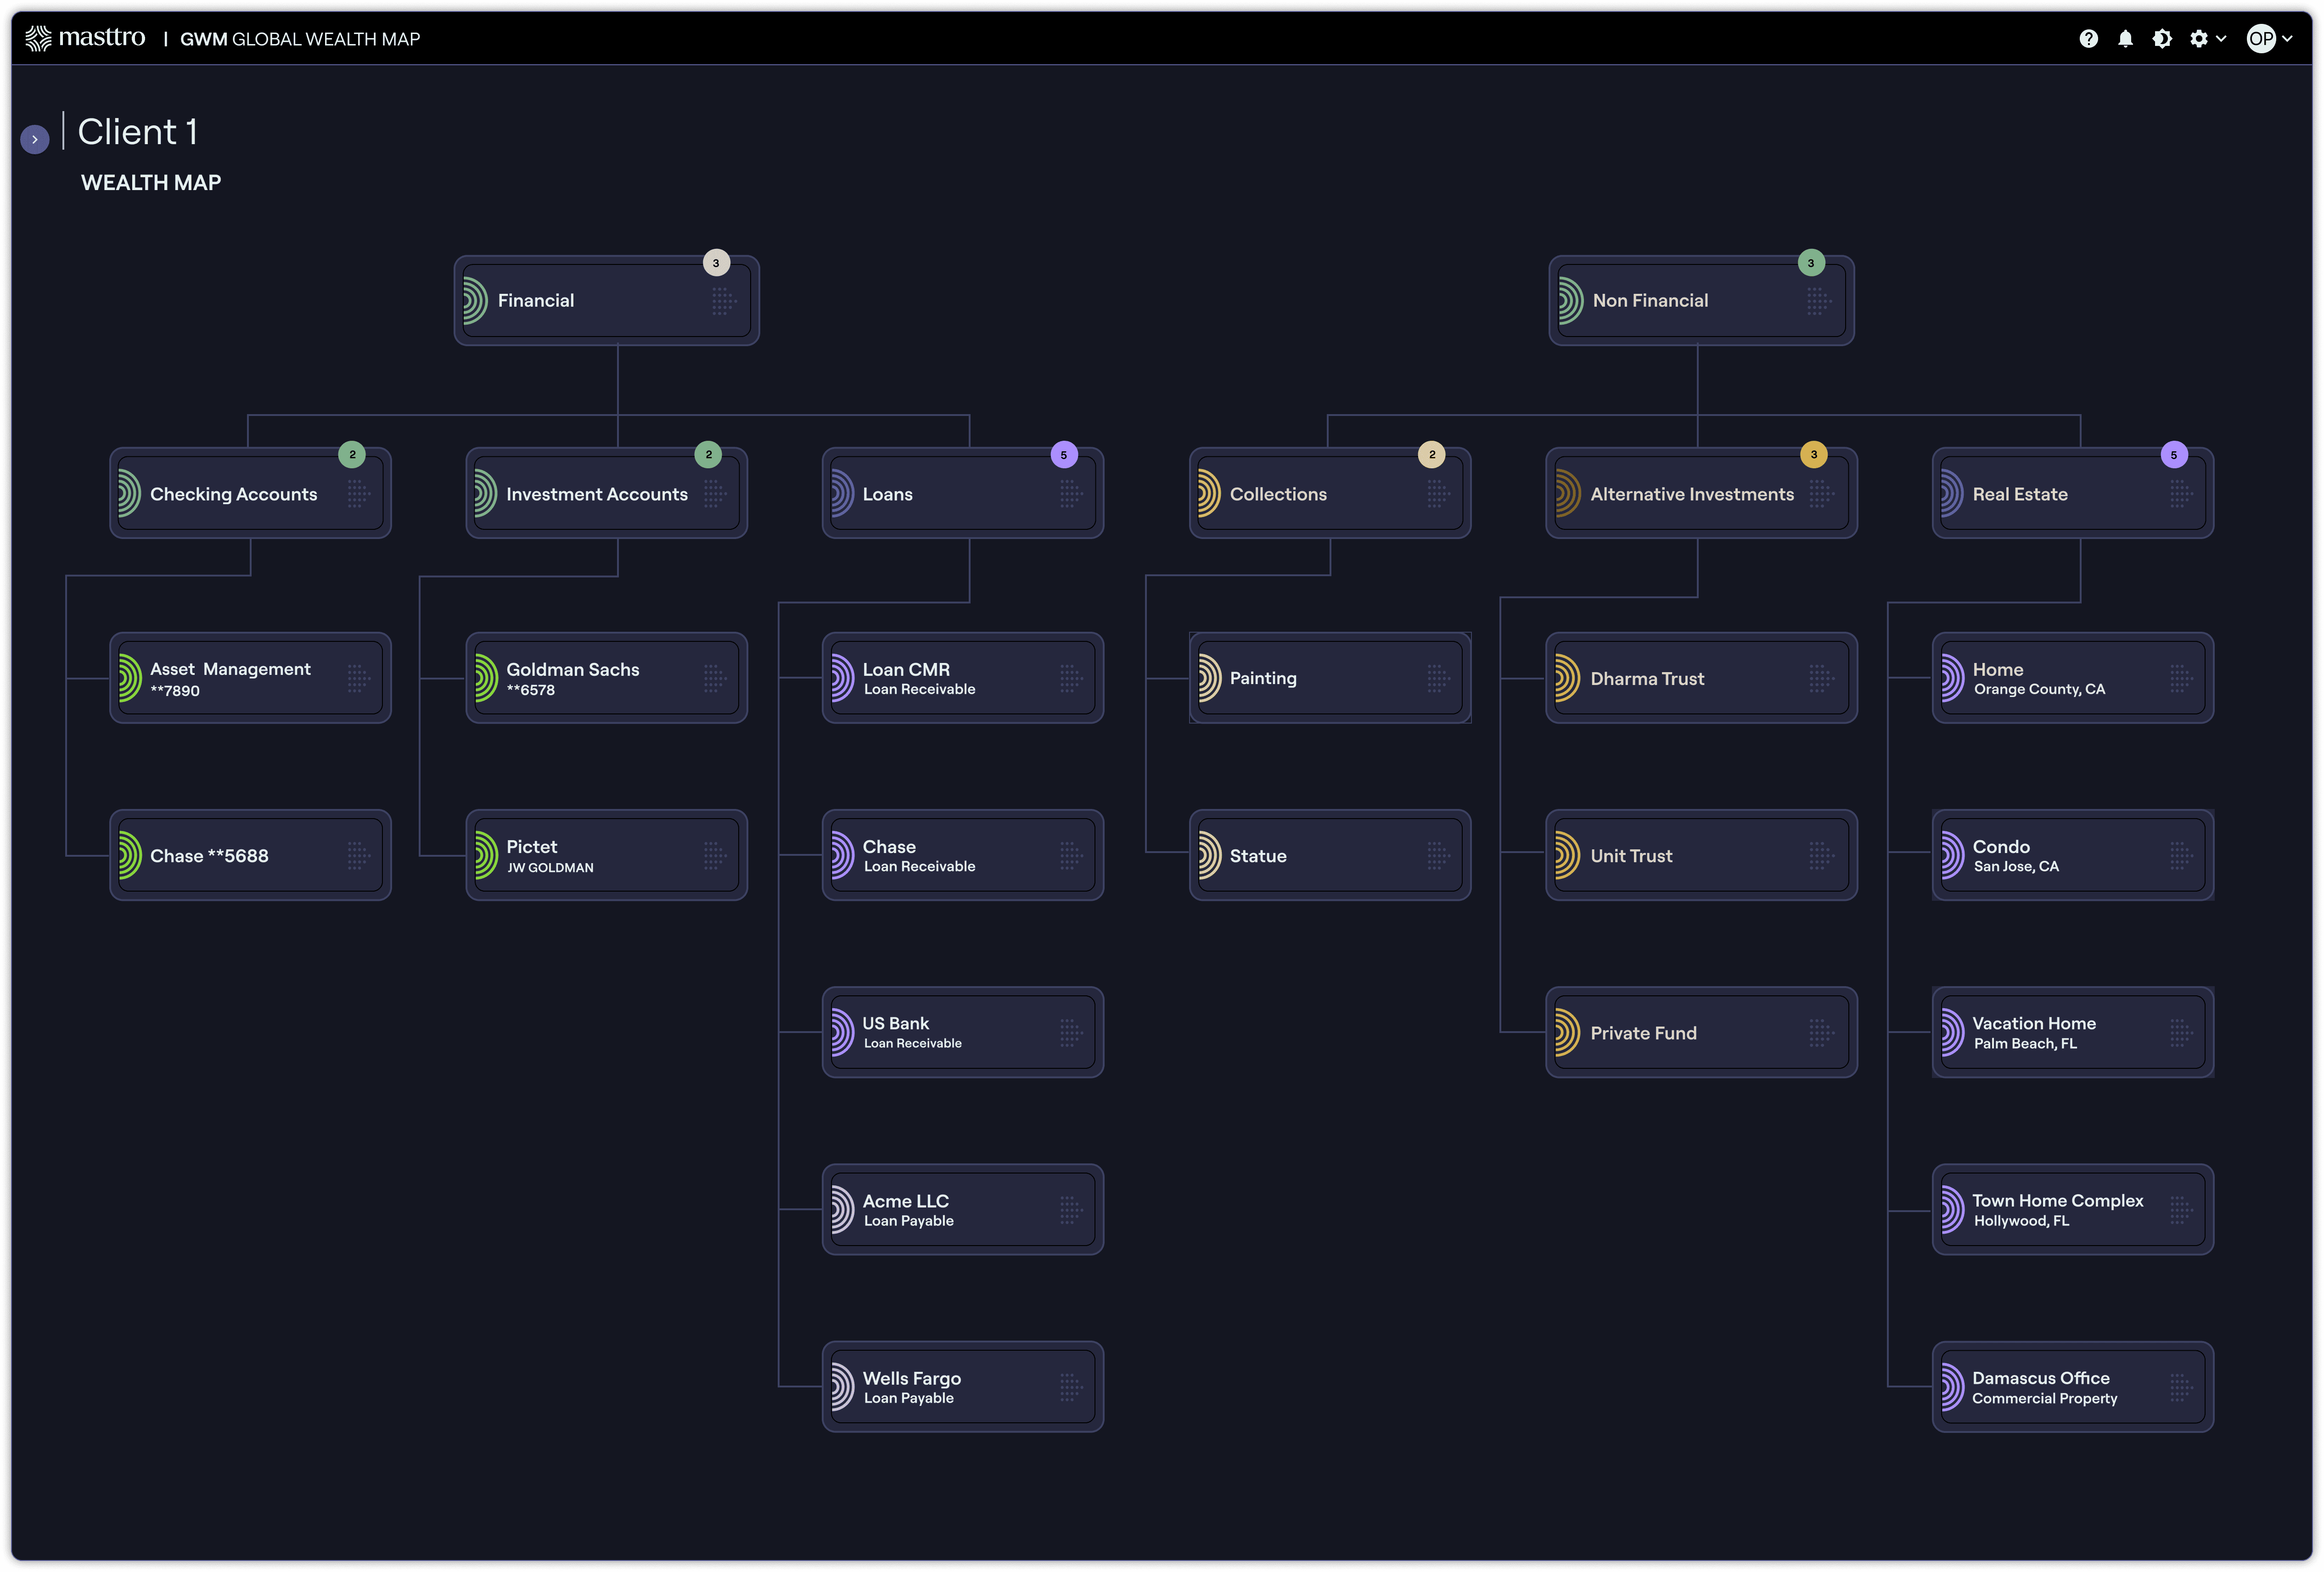Click the dotted handle on Checking Accounts
The width and height of the screenshot is (2324, 1572).
tap(358, 493)
